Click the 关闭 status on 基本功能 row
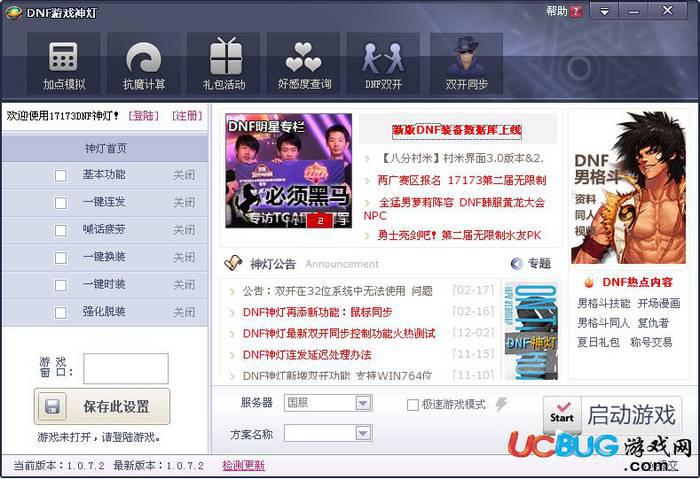This screenshot has height=479, width=700. 184,175
